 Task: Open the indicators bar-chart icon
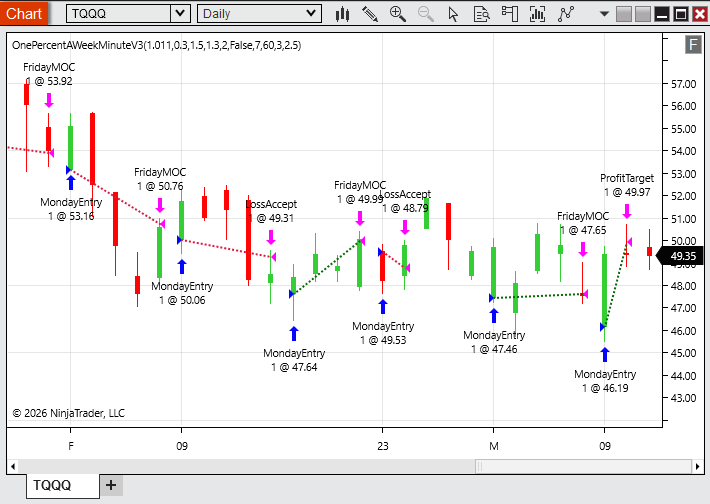point(537,14)
